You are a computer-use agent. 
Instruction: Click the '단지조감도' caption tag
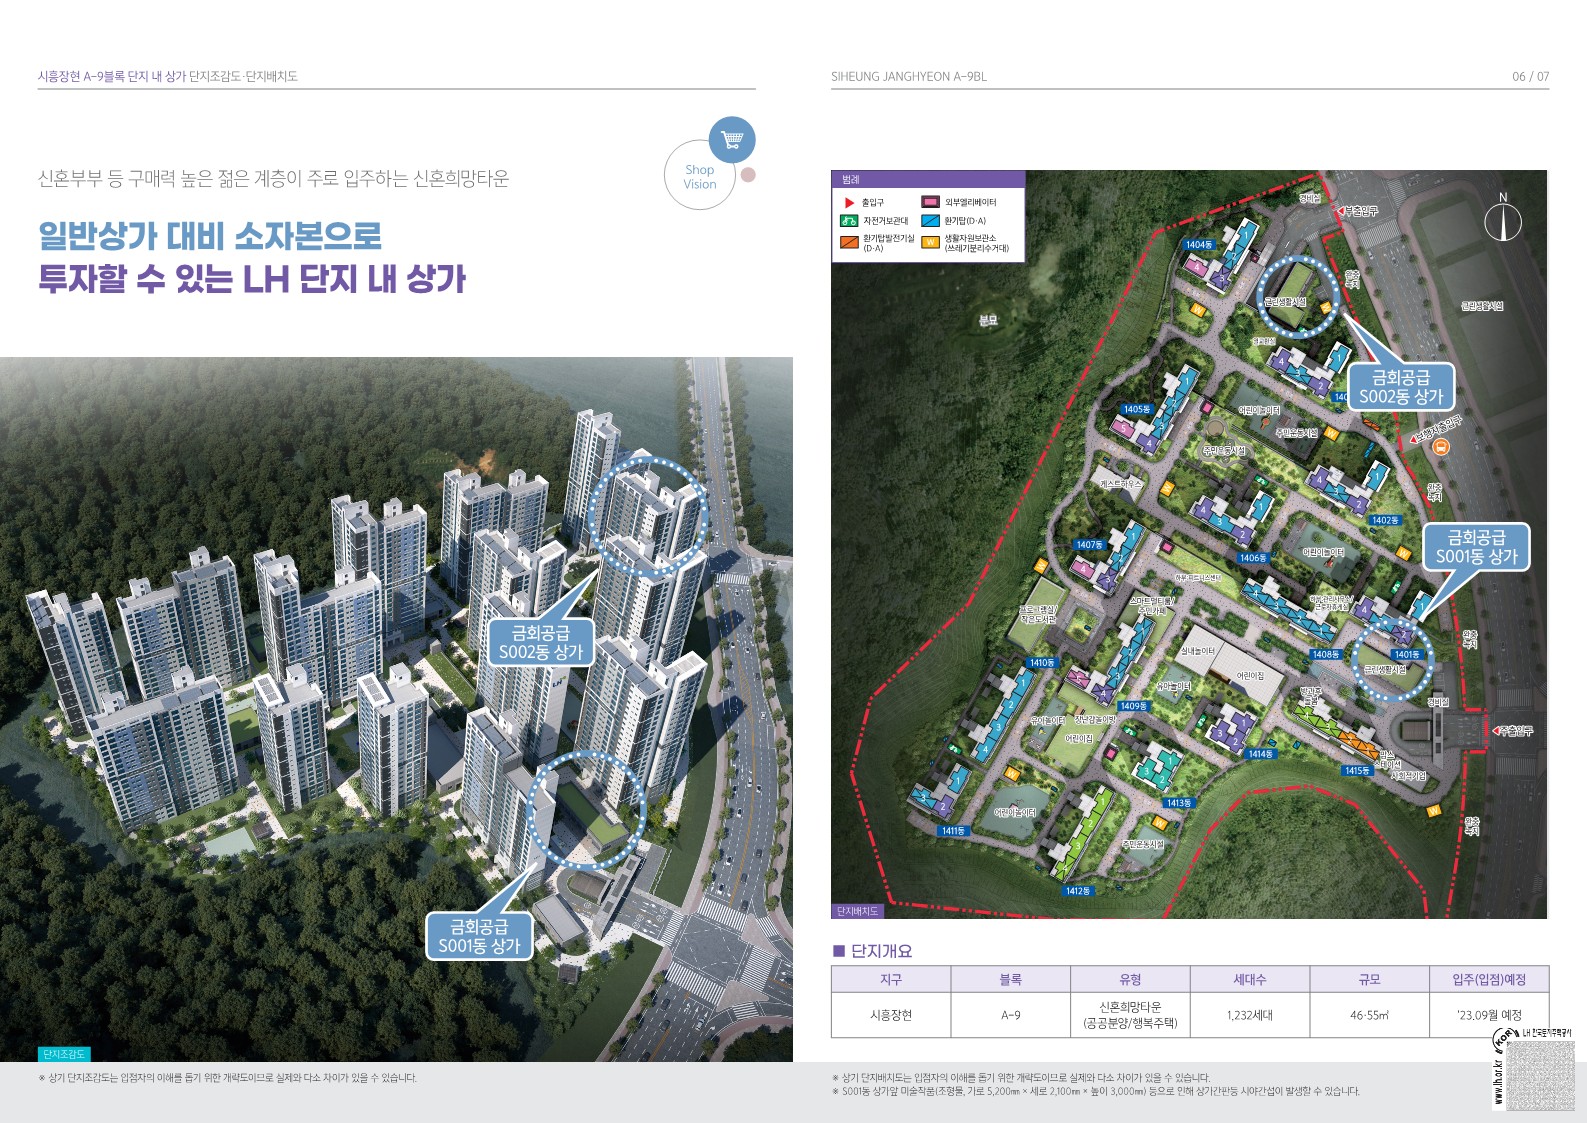(65, 1054)
